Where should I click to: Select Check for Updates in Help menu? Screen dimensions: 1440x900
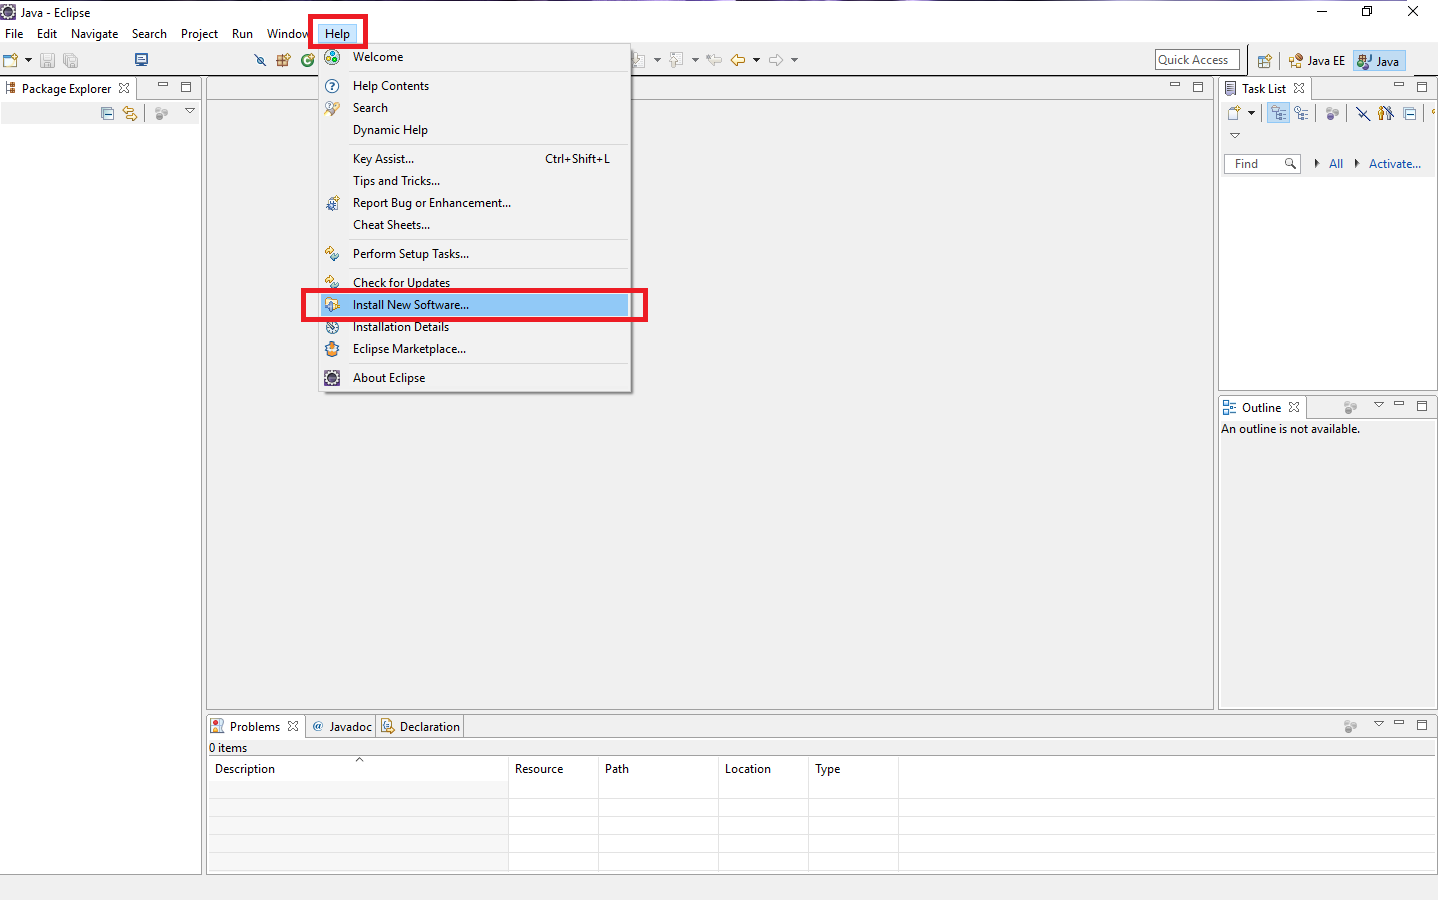(475, 283)
